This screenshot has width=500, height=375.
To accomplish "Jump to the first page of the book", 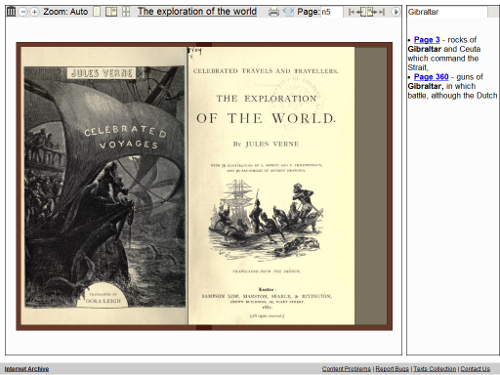I will tap(351, 12).
